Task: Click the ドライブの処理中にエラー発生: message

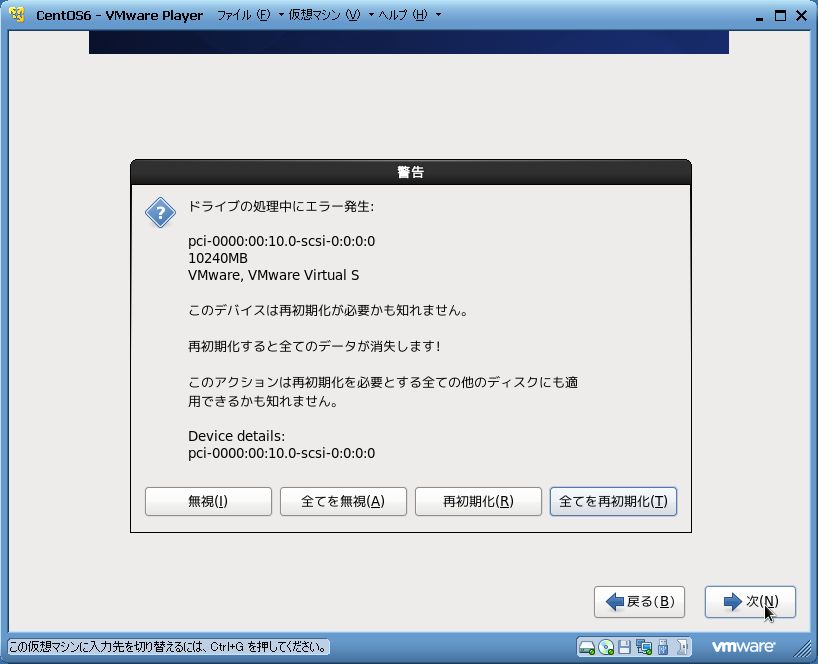Action: coord(281,207)
